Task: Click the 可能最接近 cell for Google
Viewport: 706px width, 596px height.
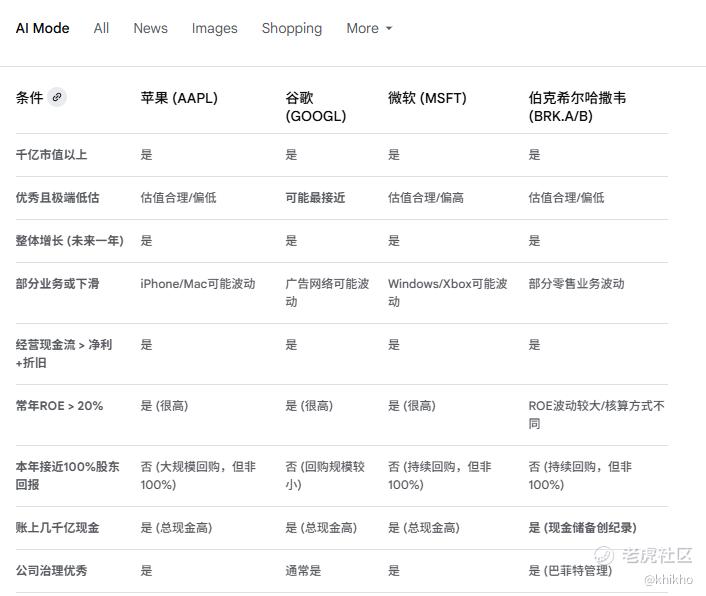Action: pos(315,198)
